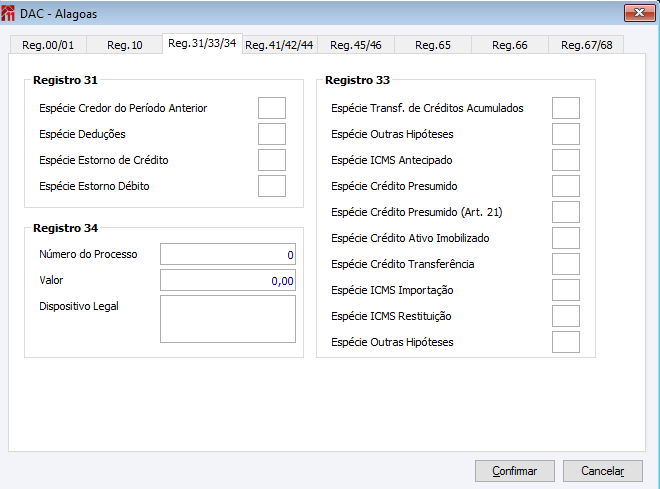Viewport: 660px width, 489px height.
Task: Select the Reg.67/68 tab
Action: [x=587, y=45]
